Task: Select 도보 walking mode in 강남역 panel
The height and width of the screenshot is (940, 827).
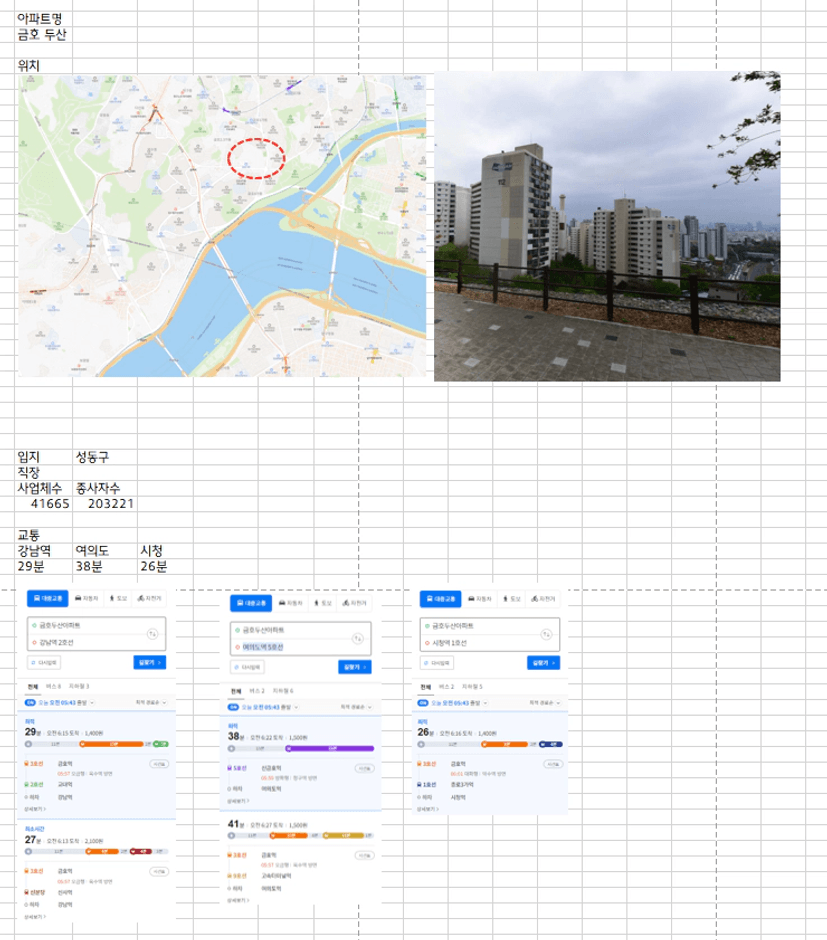Action: click(118, 598)
